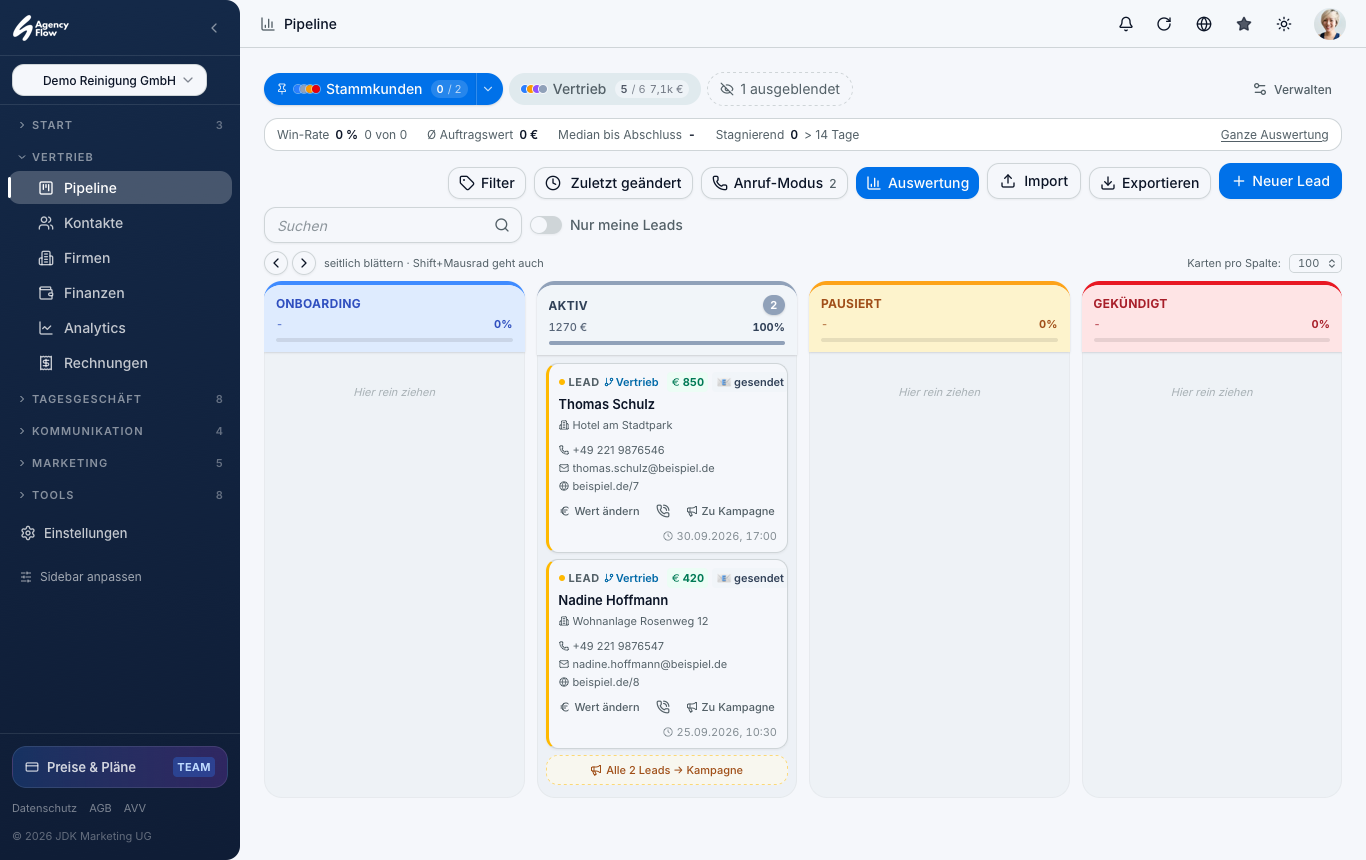Toggle light/dark theme sun icon

coord(1284,24)
